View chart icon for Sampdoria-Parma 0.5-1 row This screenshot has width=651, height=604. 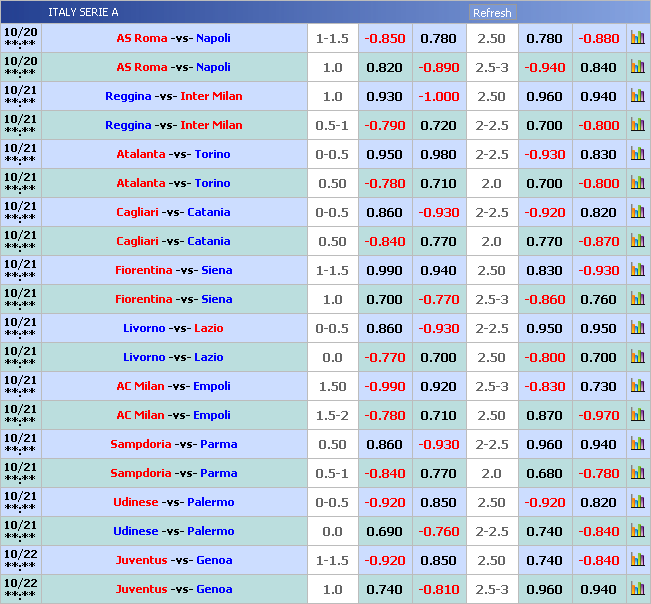pyautogui.click(x=637, y=473)
